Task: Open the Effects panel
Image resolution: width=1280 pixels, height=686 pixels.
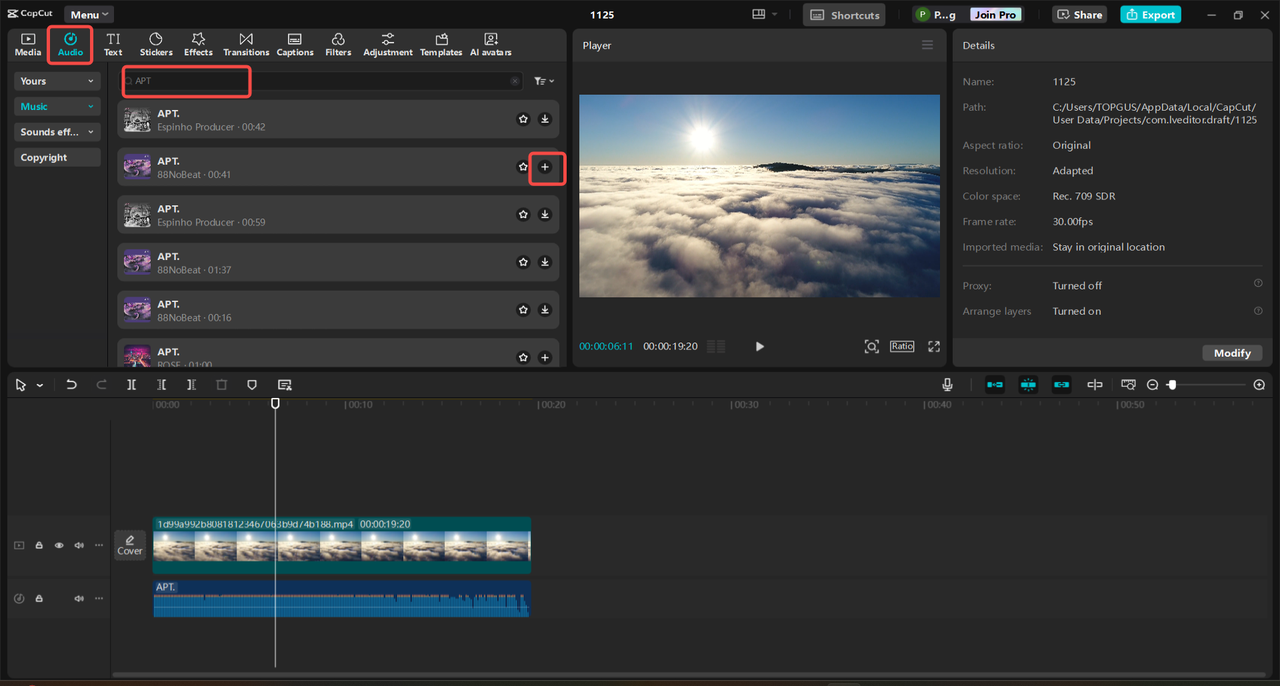Action: point(198,44)
